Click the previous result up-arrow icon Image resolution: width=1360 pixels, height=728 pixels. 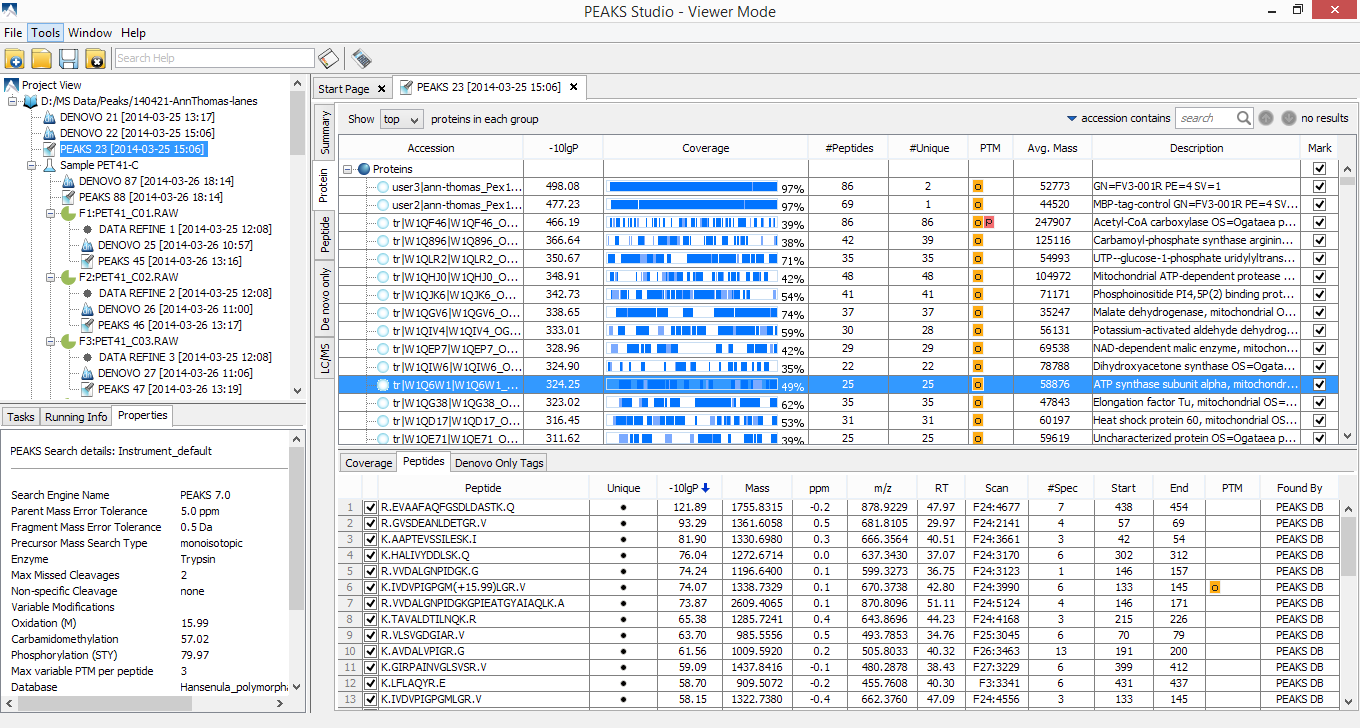tap(1266, 118)
